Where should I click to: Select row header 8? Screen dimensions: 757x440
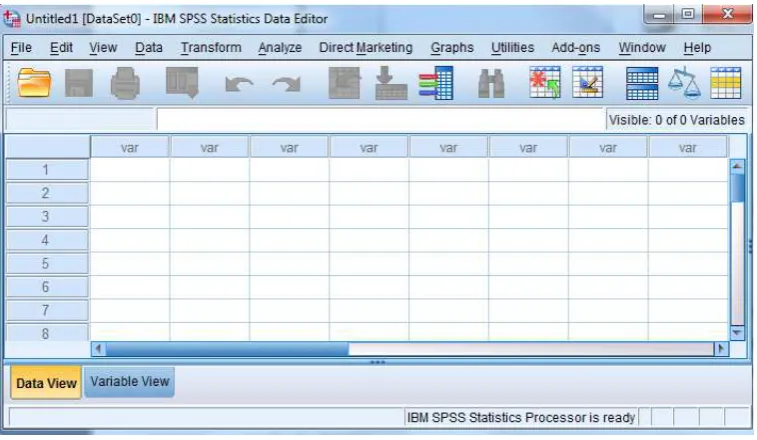point(47,333)
